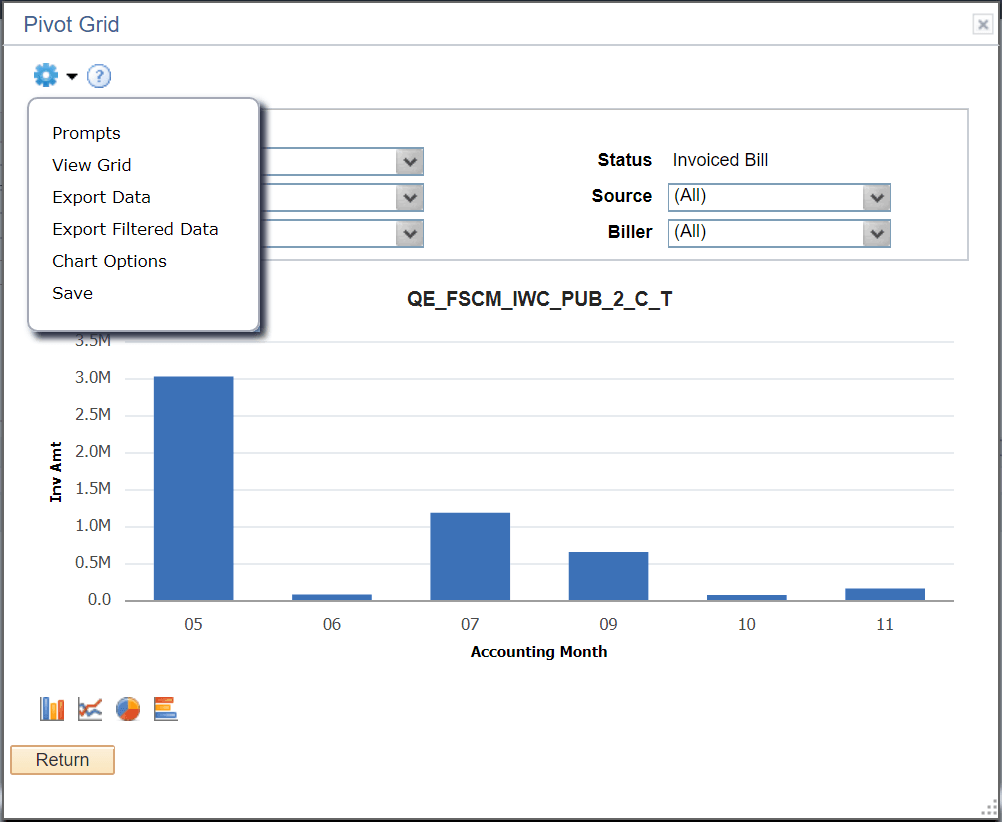Click the 3.0M y-axis value

coord(93,377)
